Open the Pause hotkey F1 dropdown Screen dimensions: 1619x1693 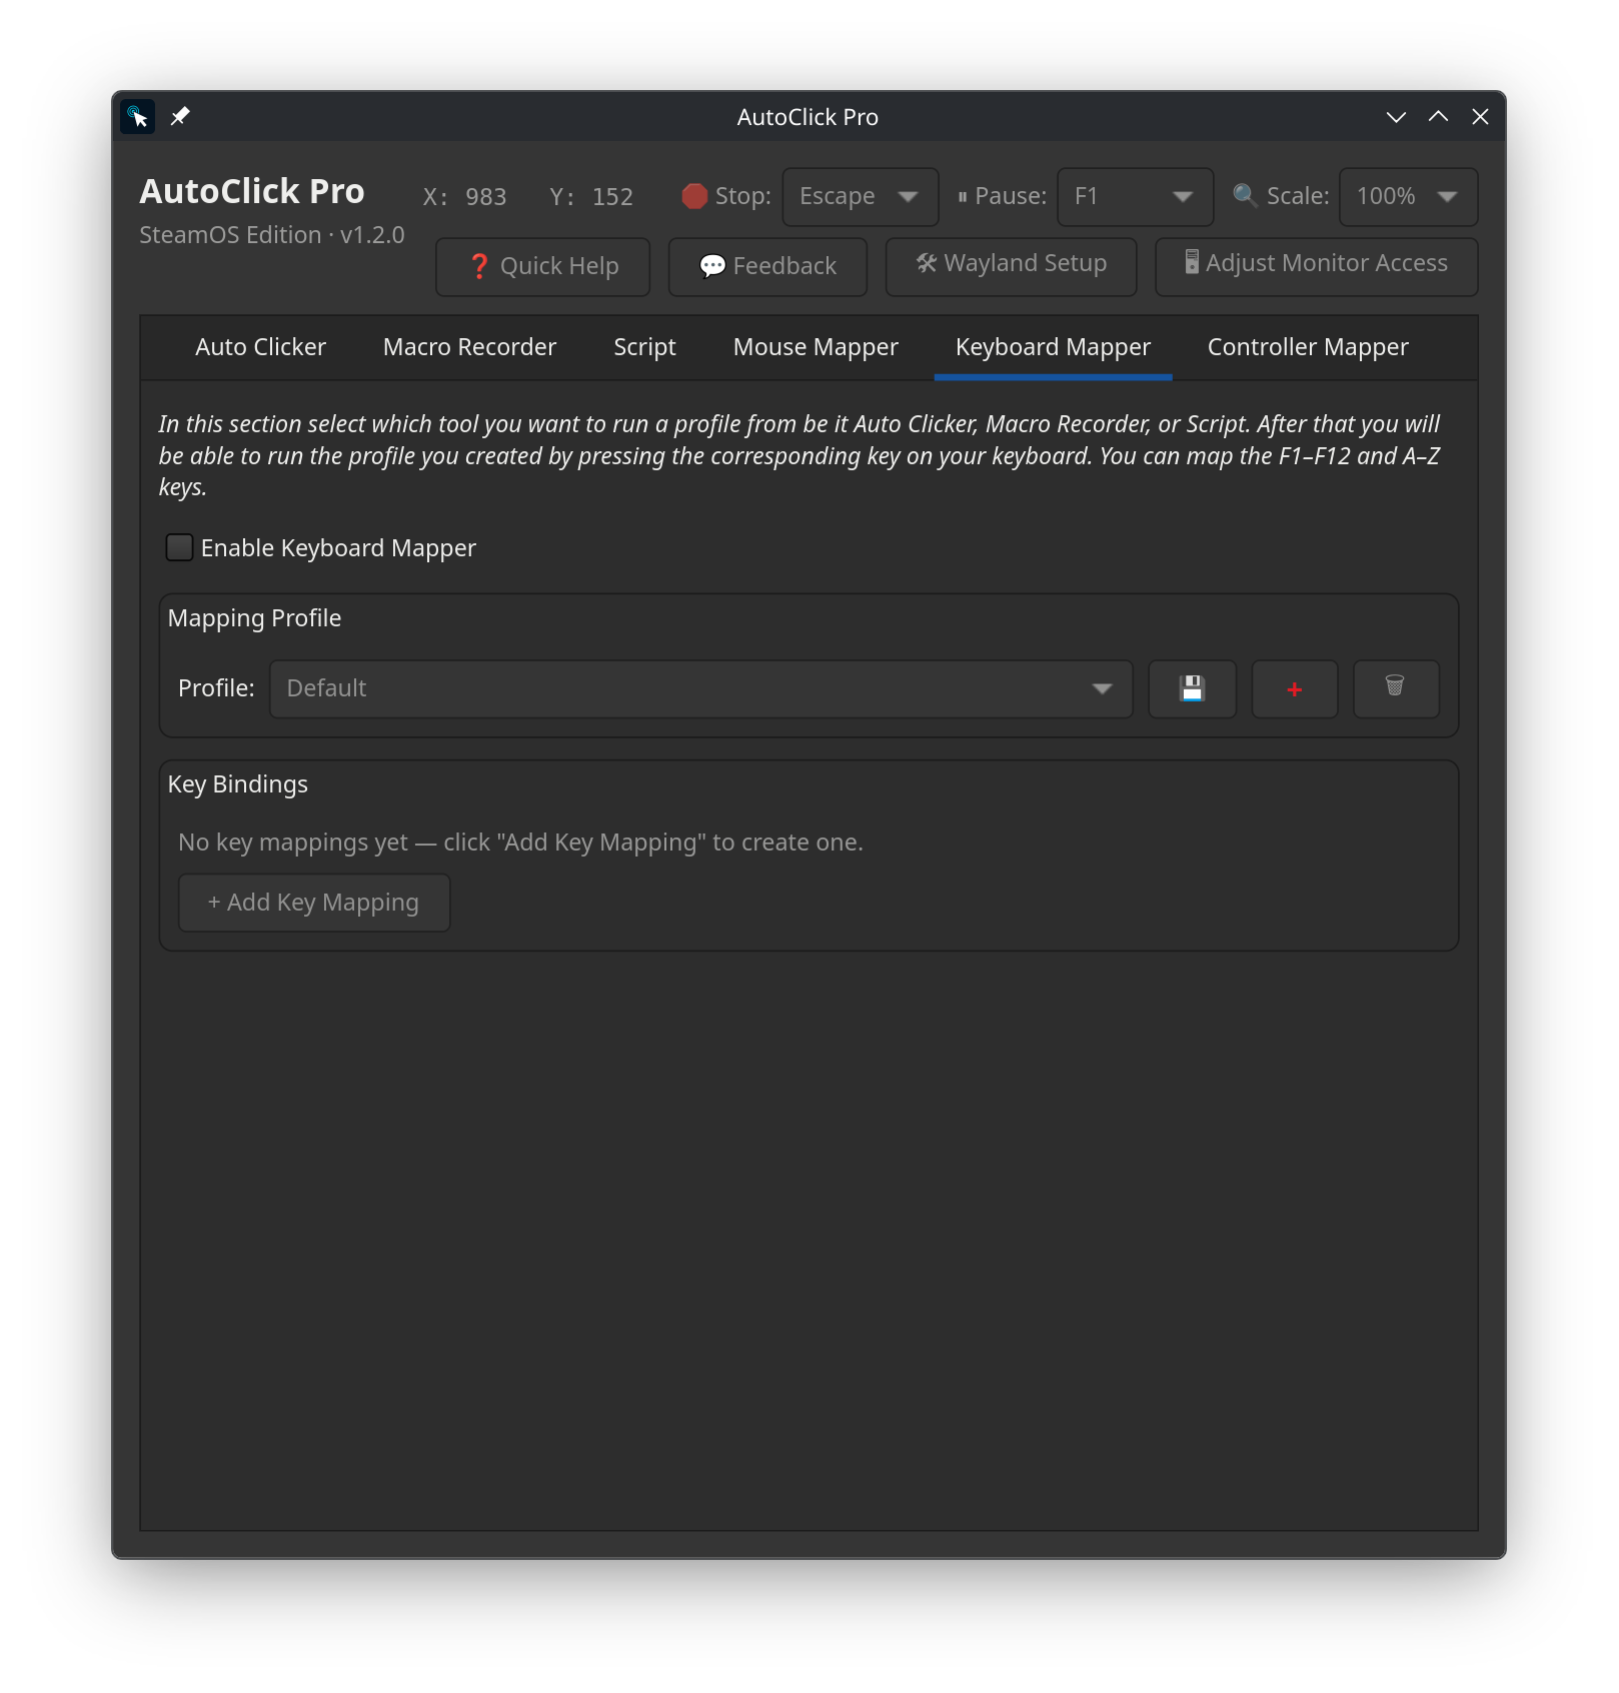(x=1135, y=197)
